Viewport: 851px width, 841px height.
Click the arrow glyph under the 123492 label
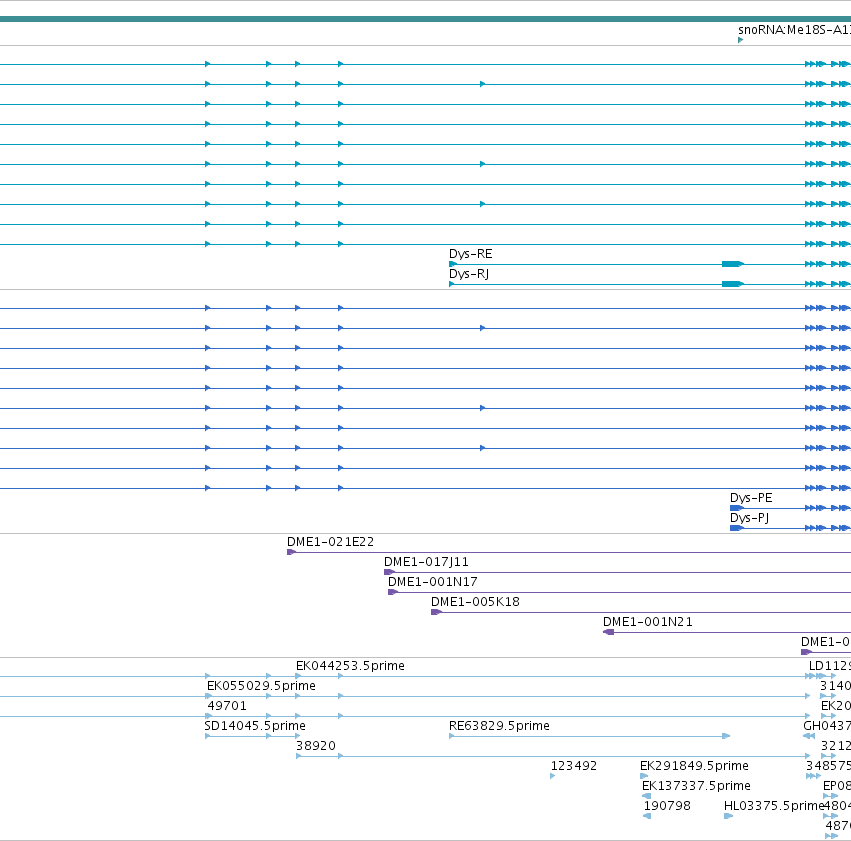[552, 776]
